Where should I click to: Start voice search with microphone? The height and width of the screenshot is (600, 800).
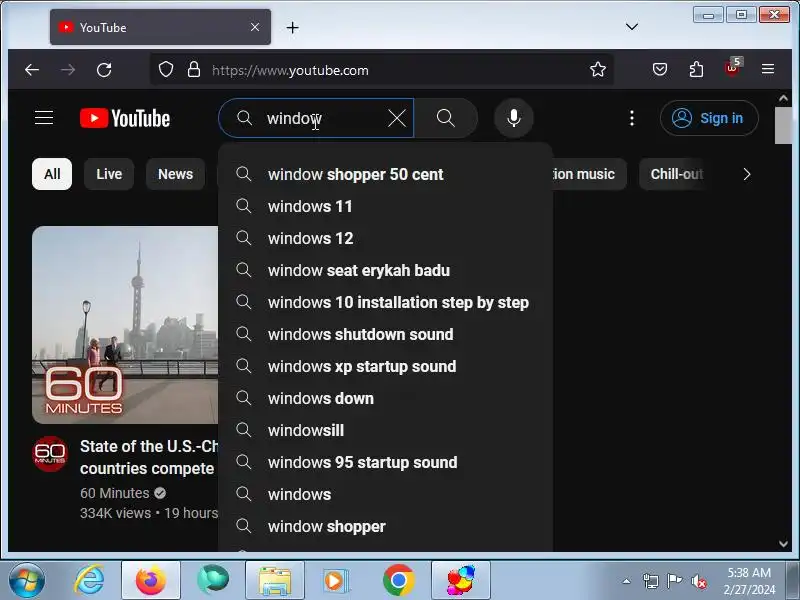click(x=514, y=118)
